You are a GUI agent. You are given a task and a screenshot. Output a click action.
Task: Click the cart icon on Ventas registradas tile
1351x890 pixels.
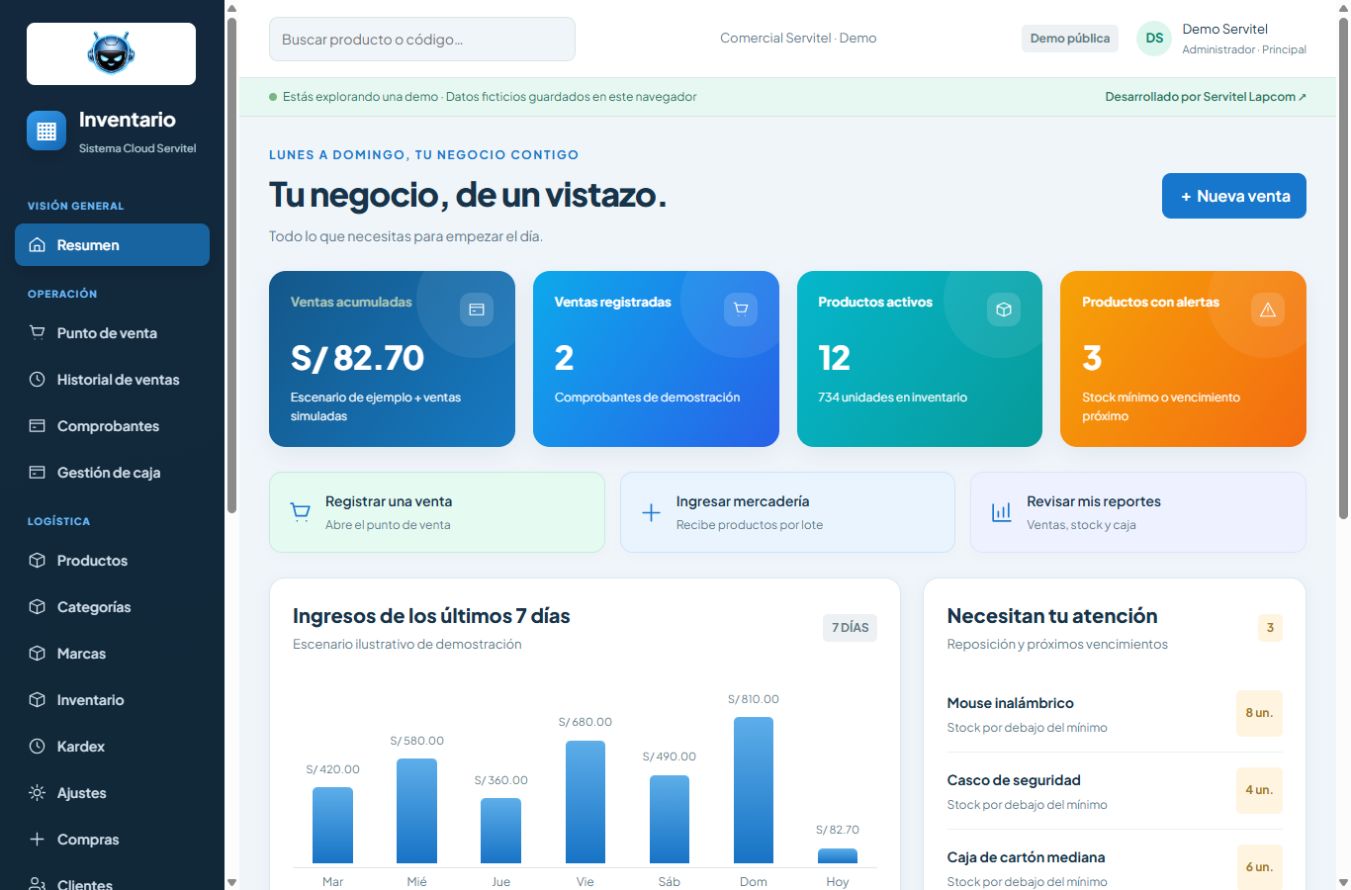[741, 310]
